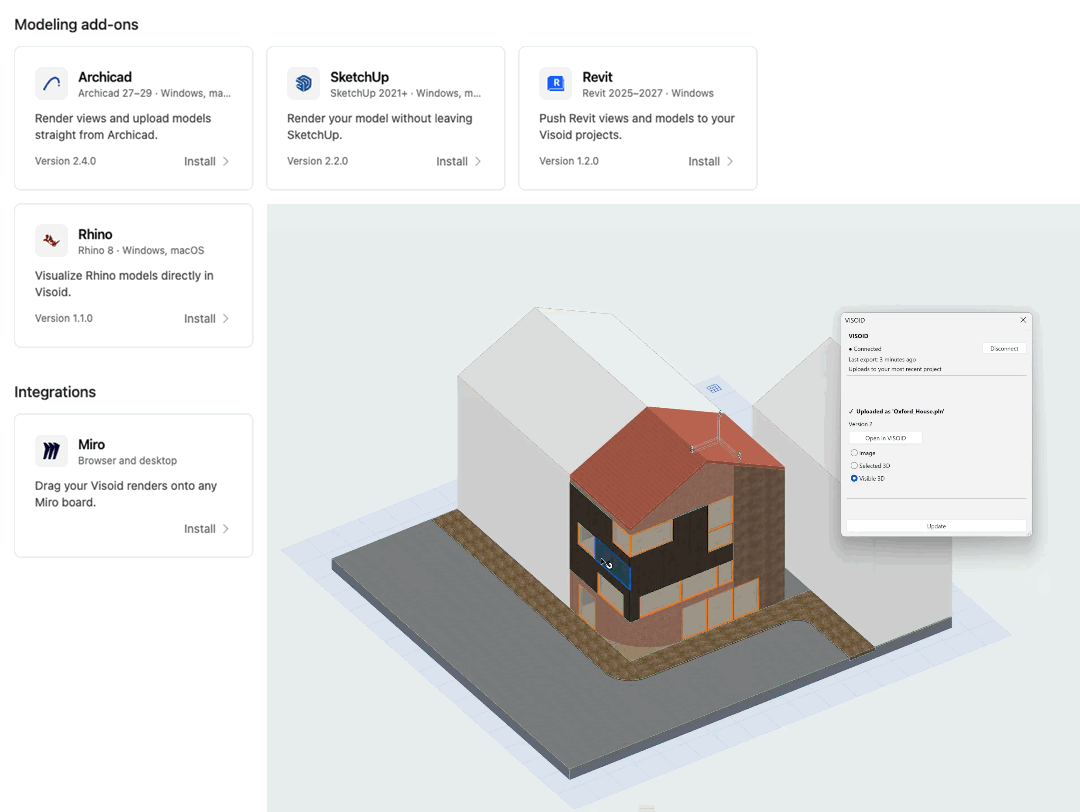Click the Version 1.1.0 label
Viewport: 1080px width, 812px height.
point(63,318)
